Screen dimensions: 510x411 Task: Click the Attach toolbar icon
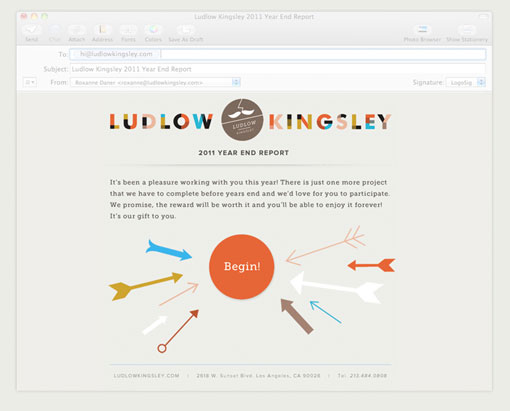77,30
